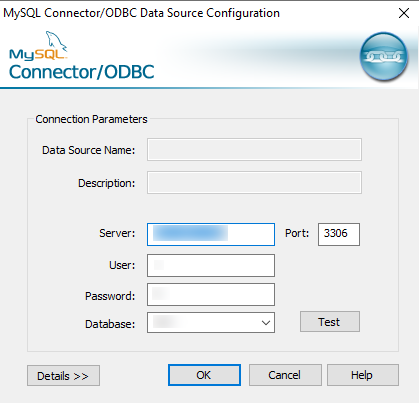
Task: Click the User label
Action: [122, 265]
